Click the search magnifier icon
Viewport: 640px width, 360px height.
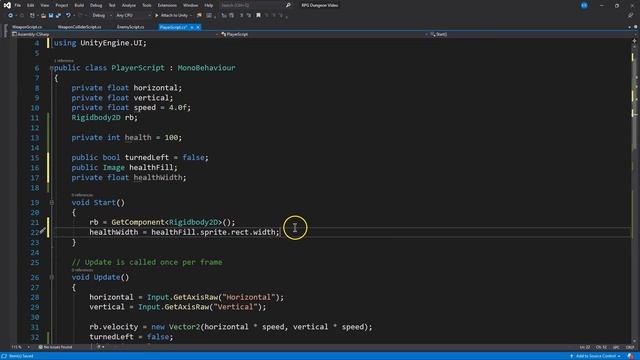[288, 5]
